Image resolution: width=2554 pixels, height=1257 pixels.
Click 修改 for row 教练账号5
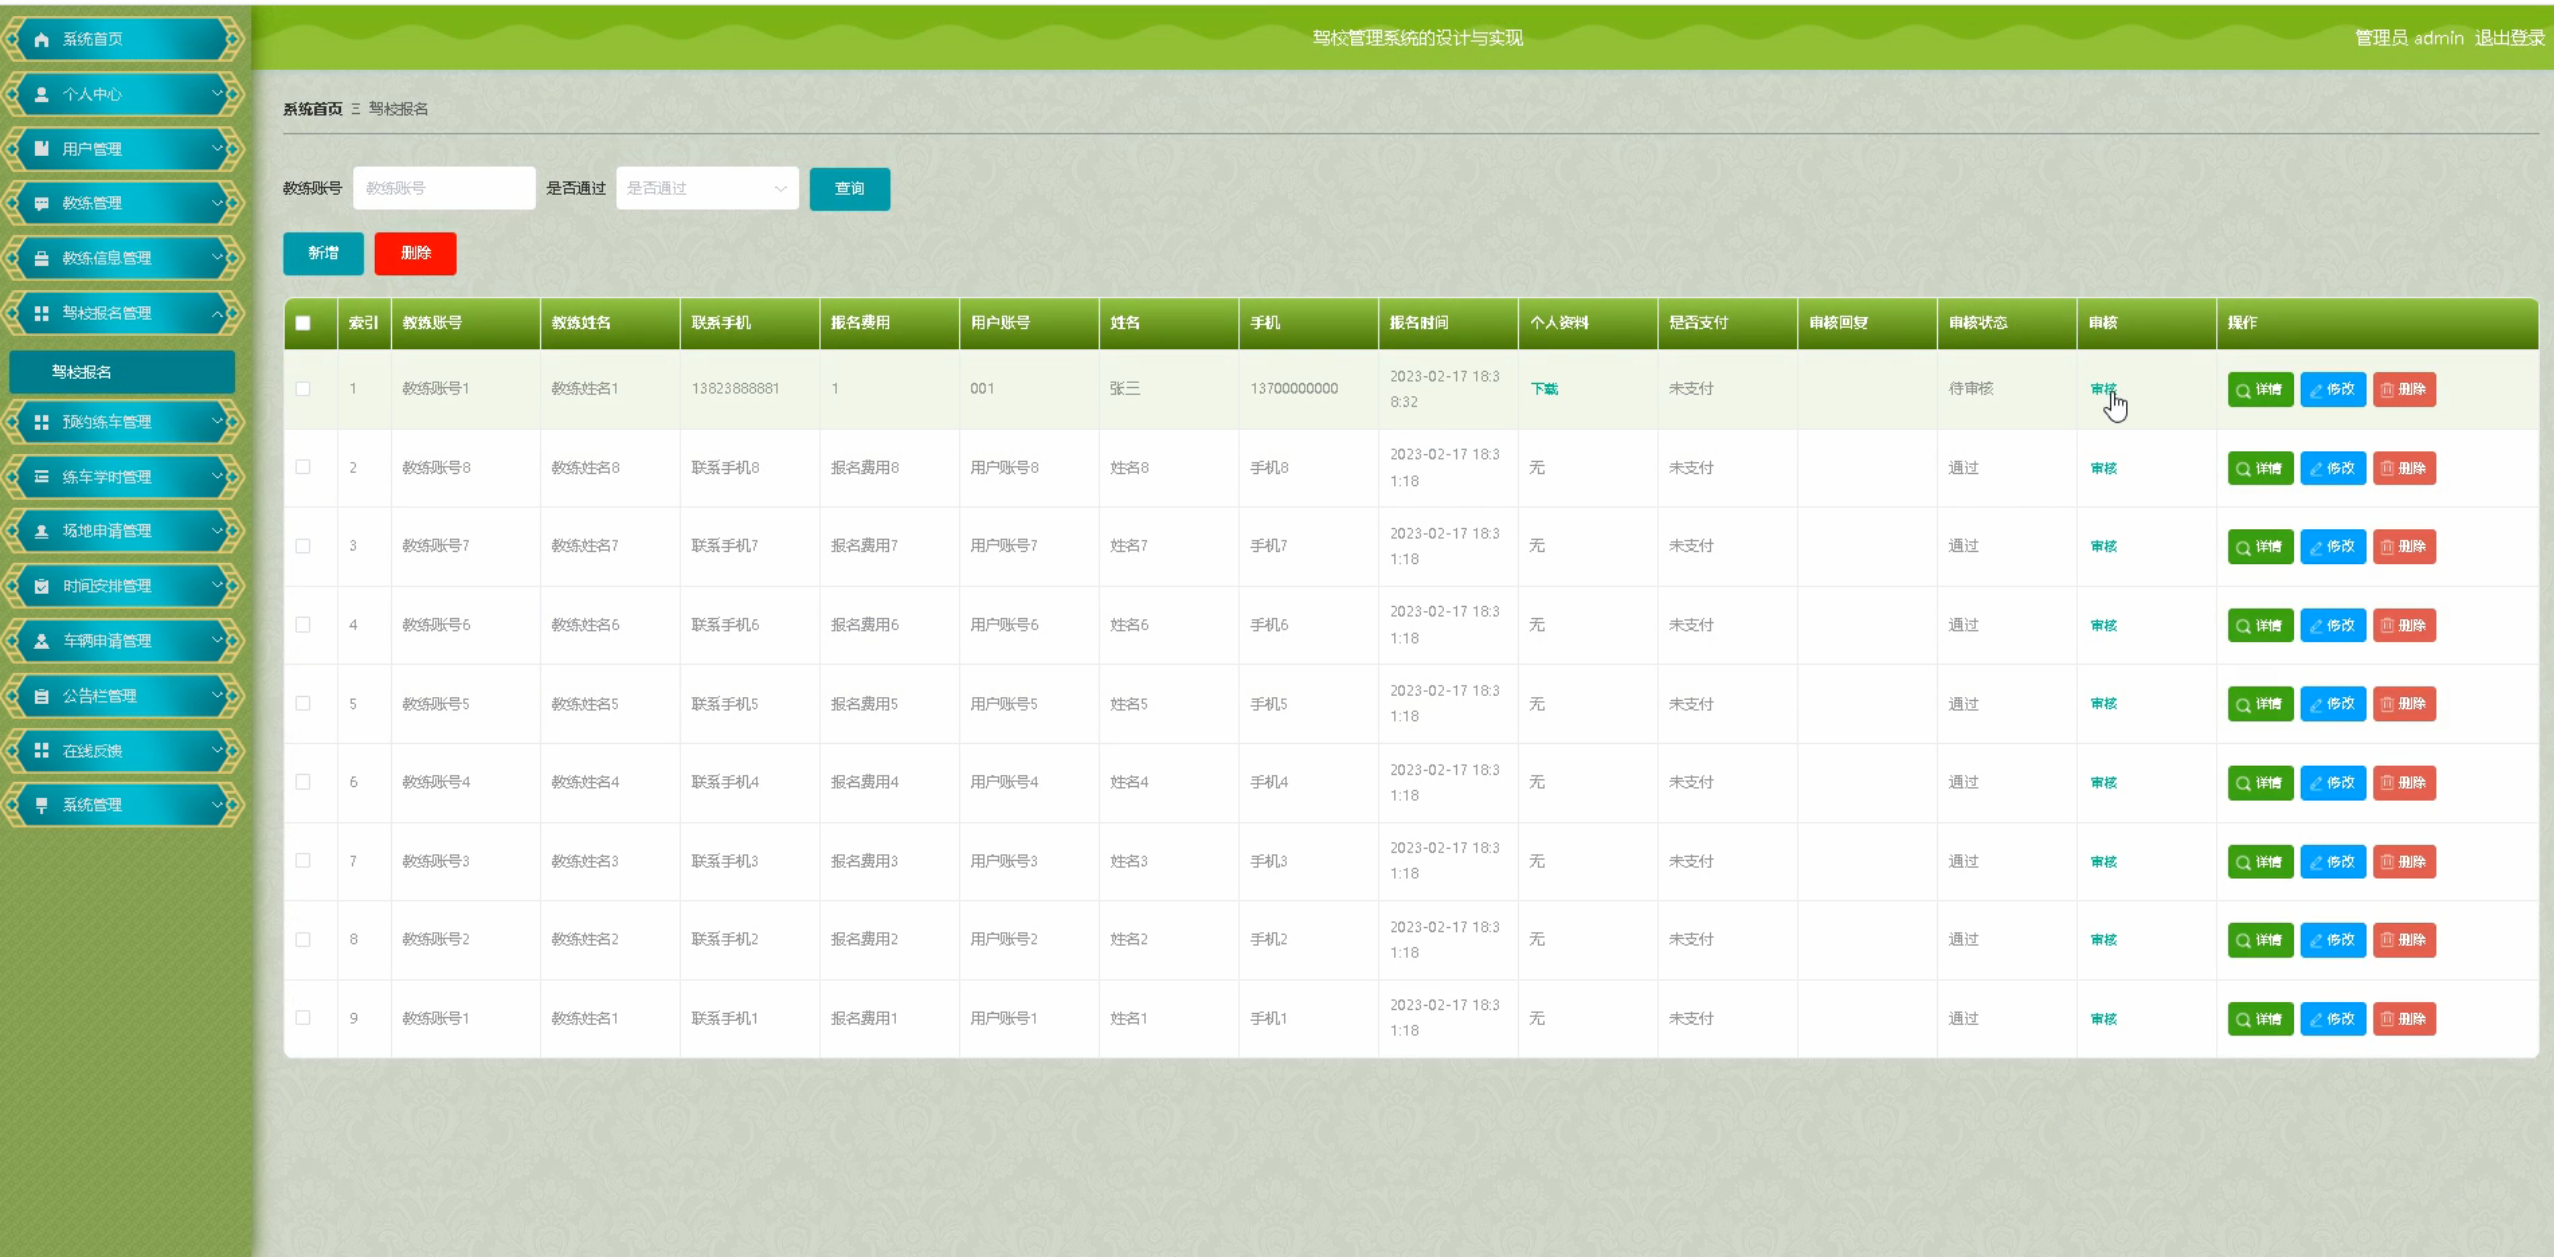2333,704
